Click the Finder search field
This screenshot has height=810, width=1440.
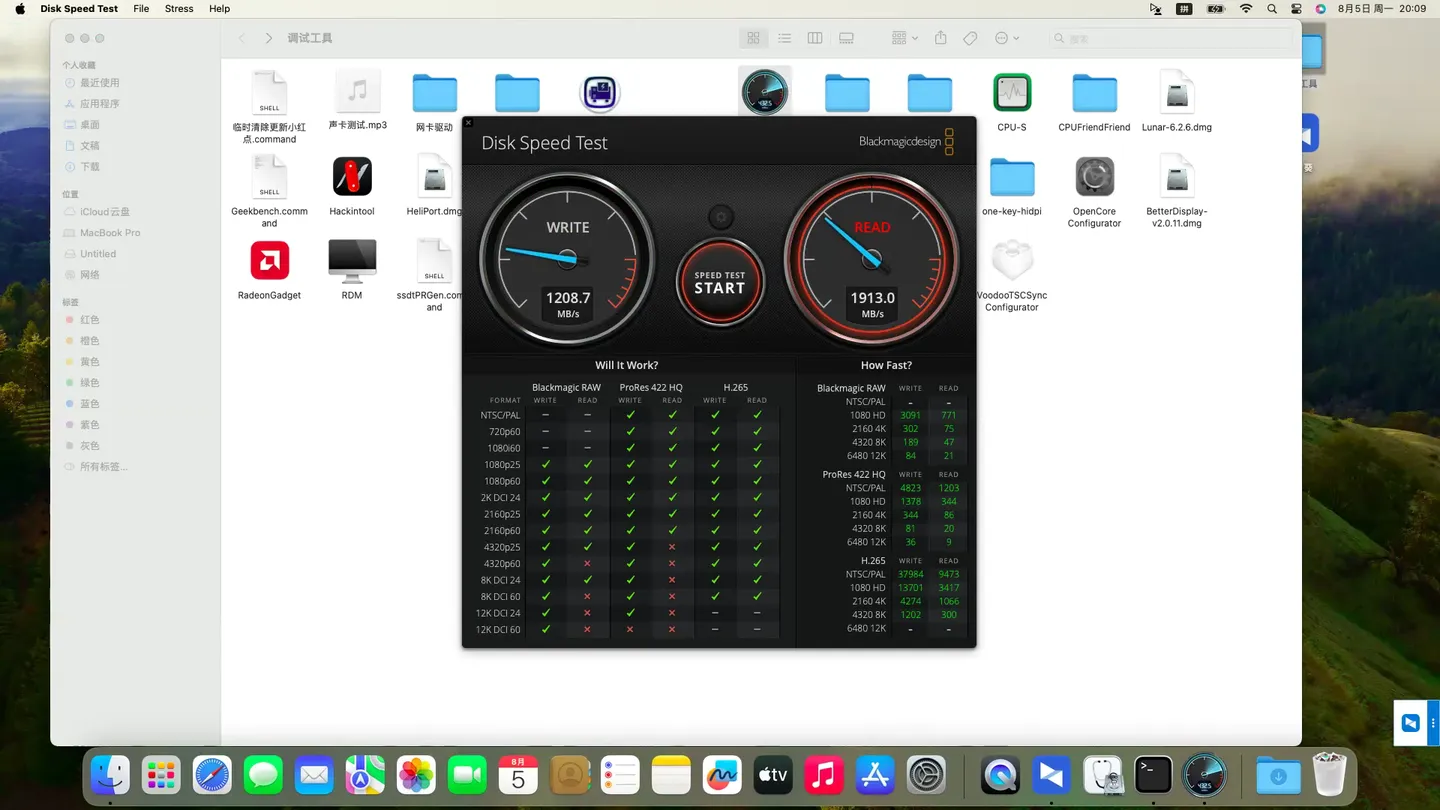coord(1170,38)
